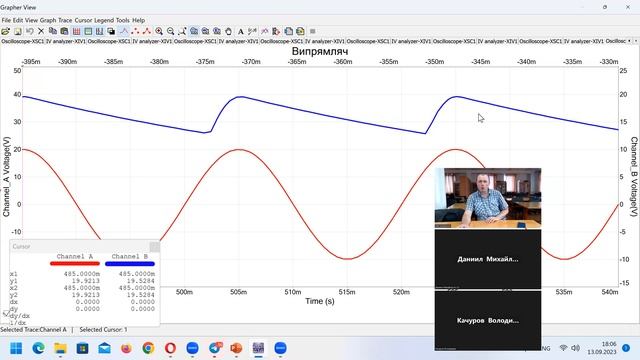The image size is (640, 360).
Task: Open the Legend menu
Action: pos(104,20)
